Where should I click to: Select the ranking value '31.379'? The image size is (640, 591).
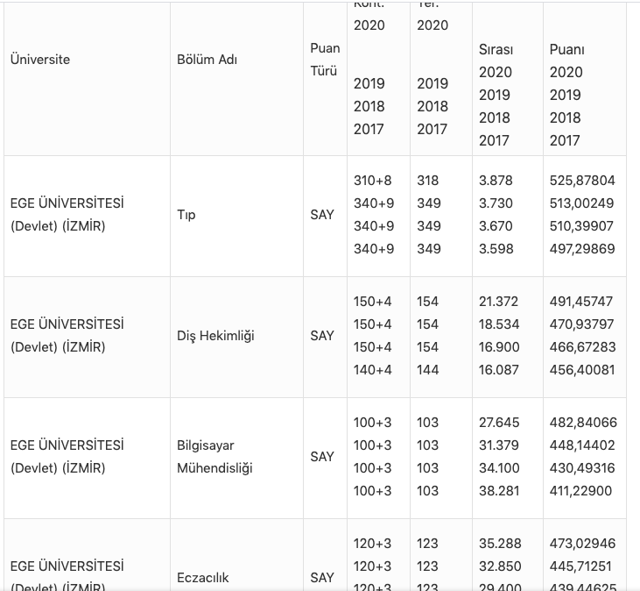click(499, 445)
